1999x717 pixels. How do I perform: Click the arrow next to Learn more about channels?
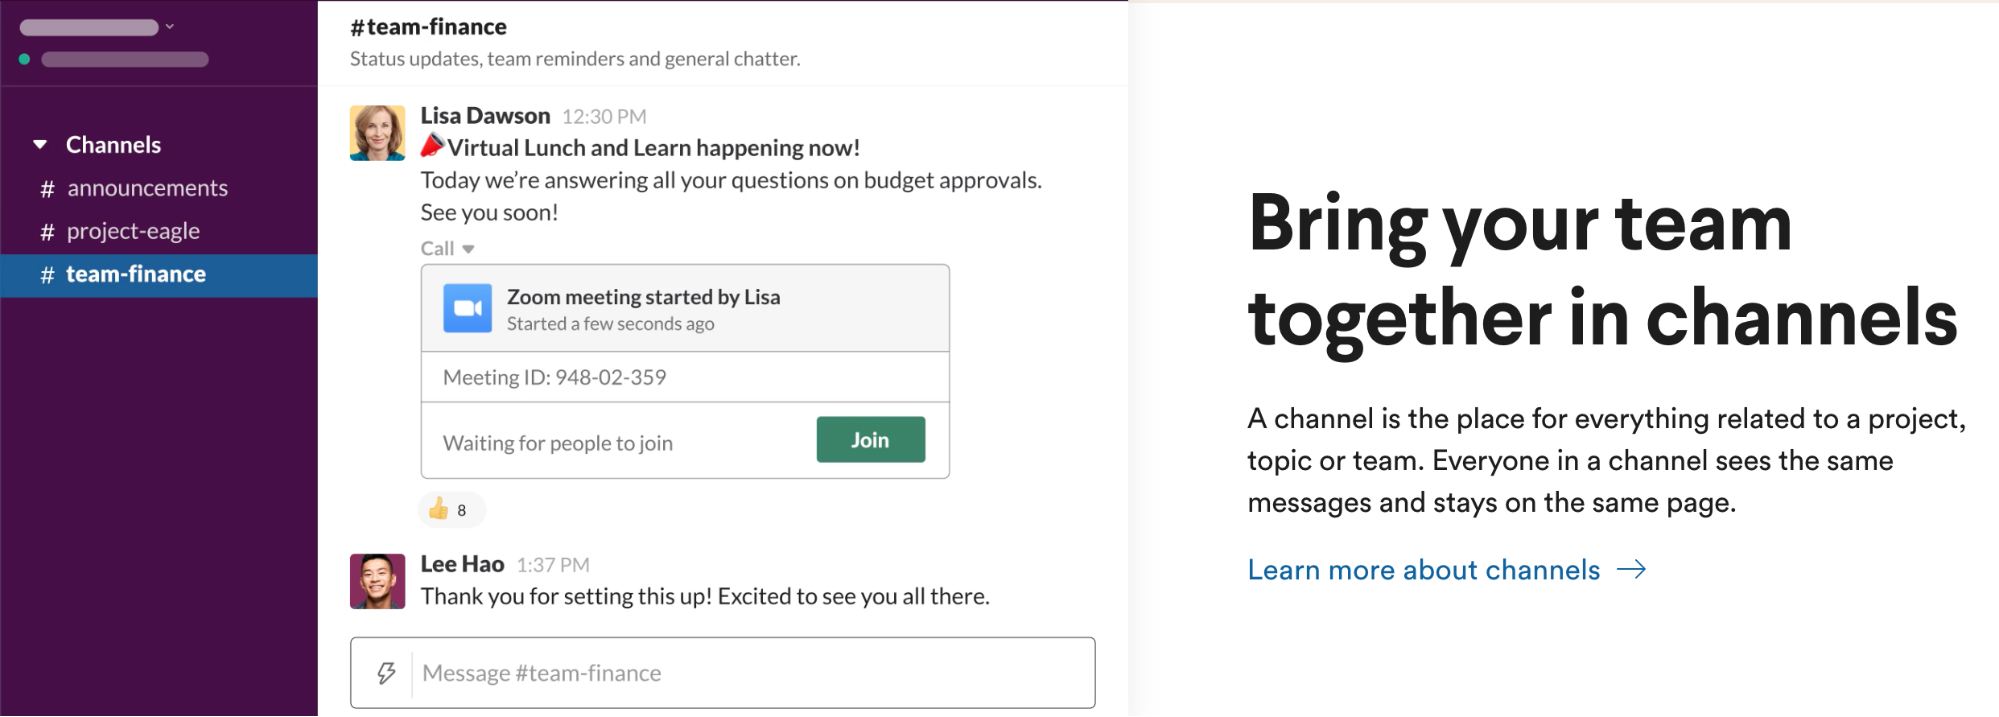point(1631,570)
